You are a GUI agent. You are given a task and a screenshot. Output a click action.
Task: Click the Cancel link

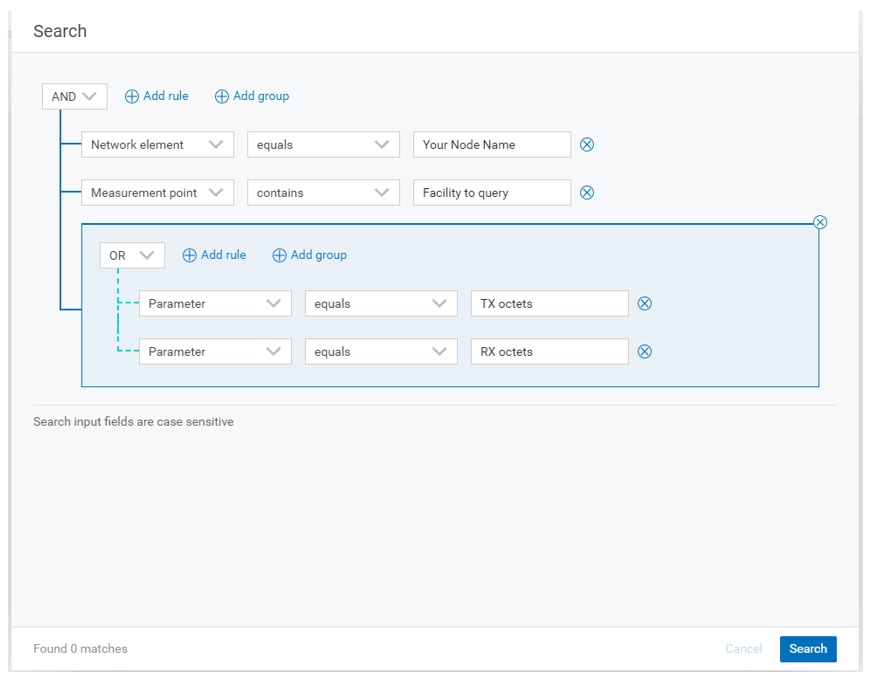743,649
